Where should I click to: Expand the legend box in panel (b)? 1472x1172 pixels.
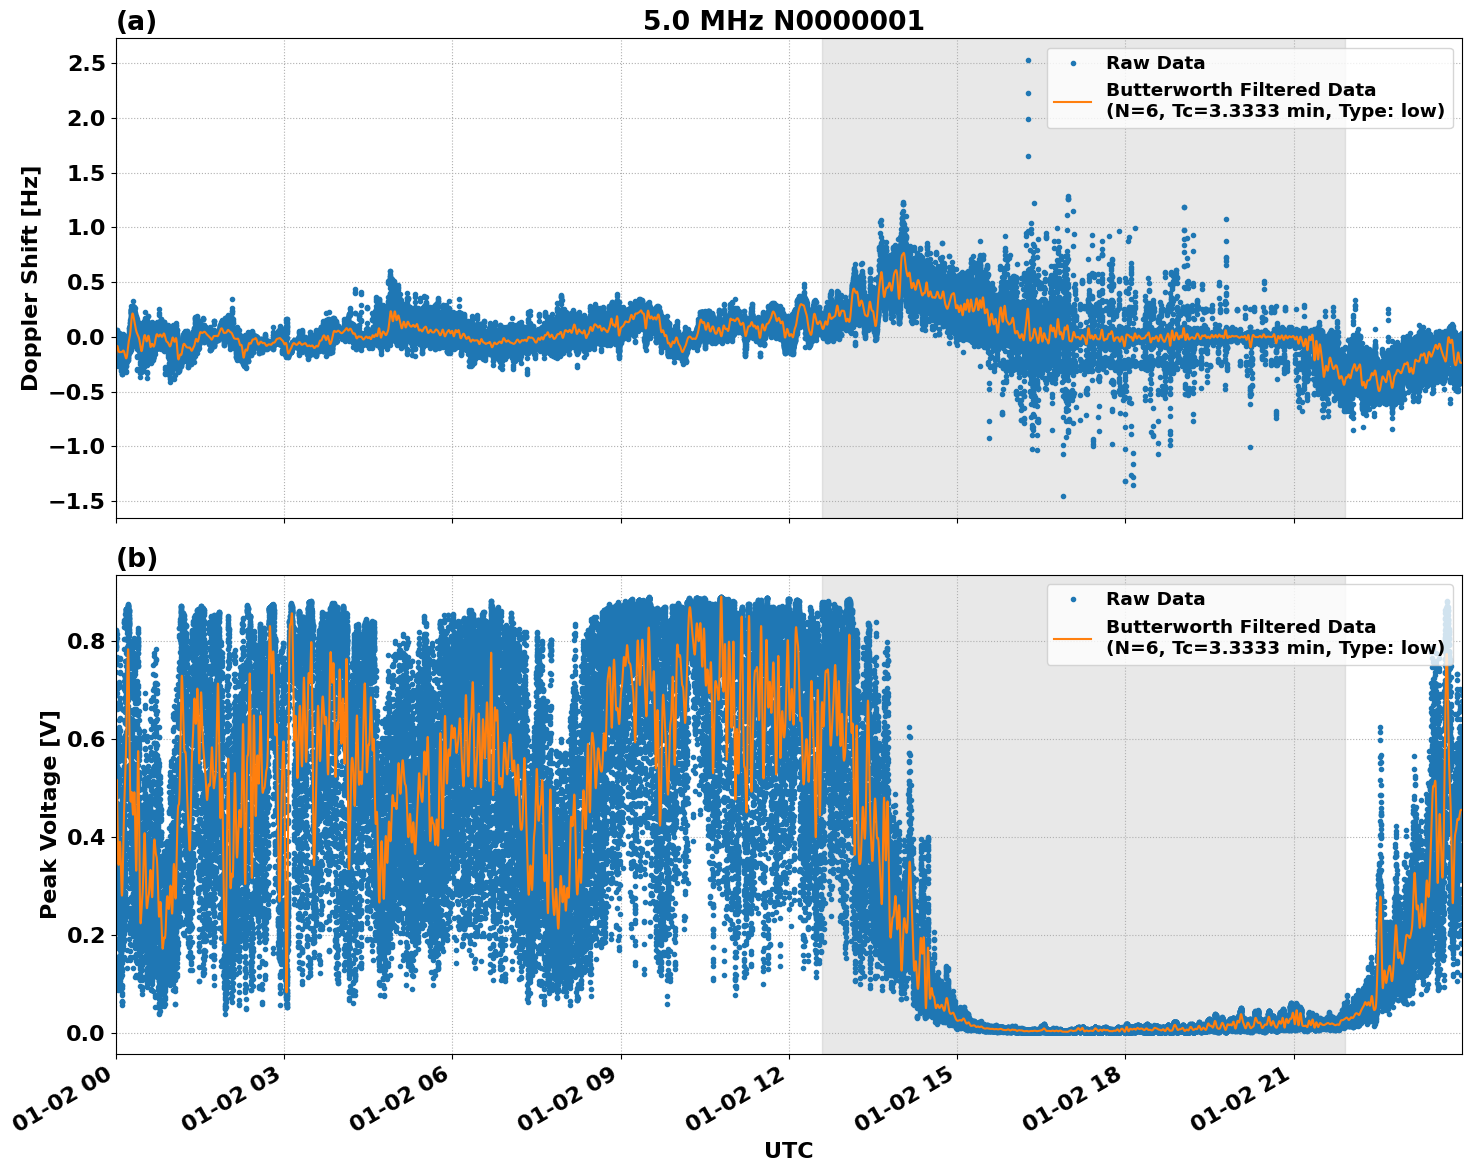[x=1248, y=625]
